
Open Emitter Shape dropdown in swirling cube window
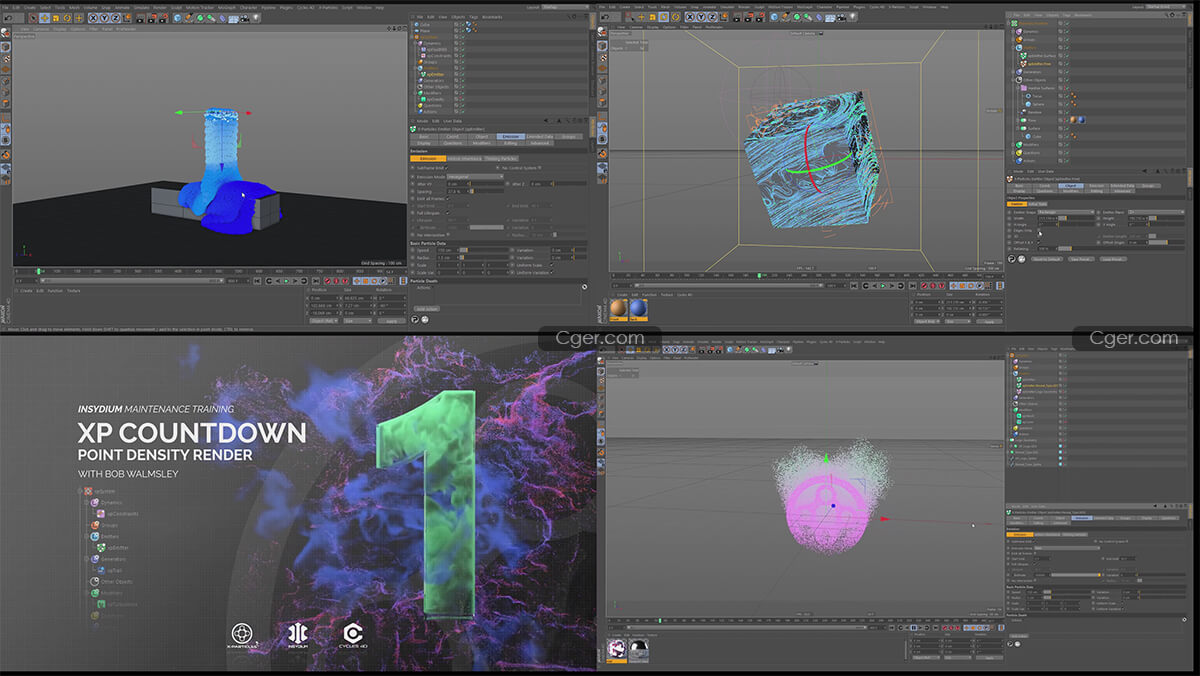click(1066, 212)
